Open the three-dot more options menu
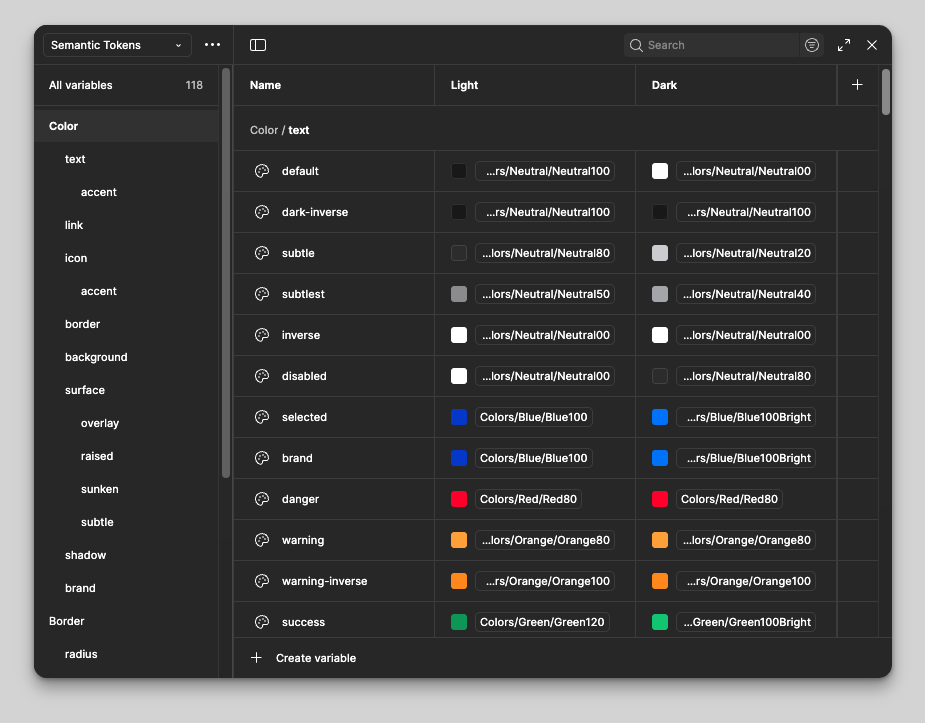The image size is (925, 723). [212, 45]
